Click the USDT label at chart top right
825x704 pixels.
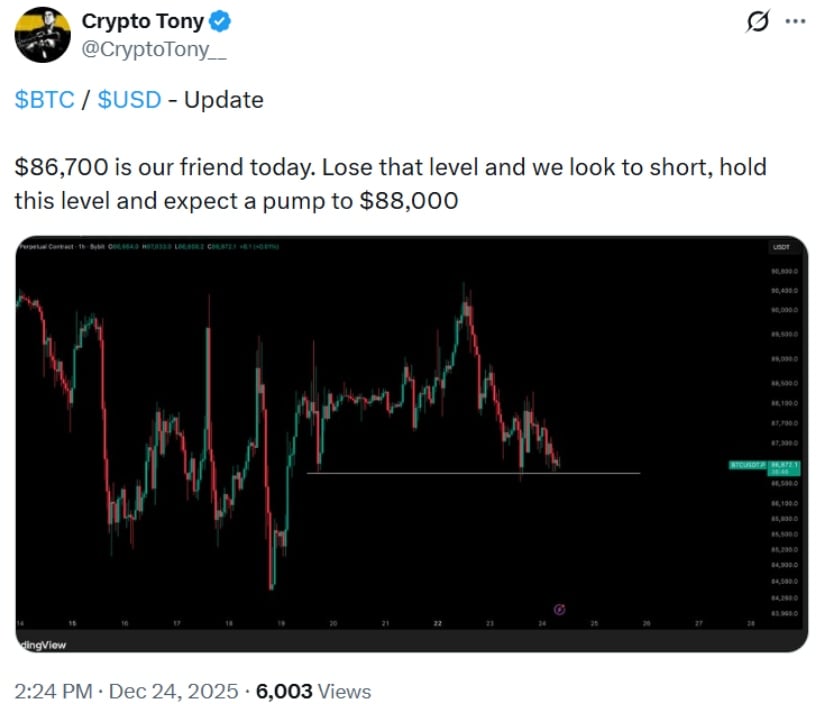pos(781,246)
